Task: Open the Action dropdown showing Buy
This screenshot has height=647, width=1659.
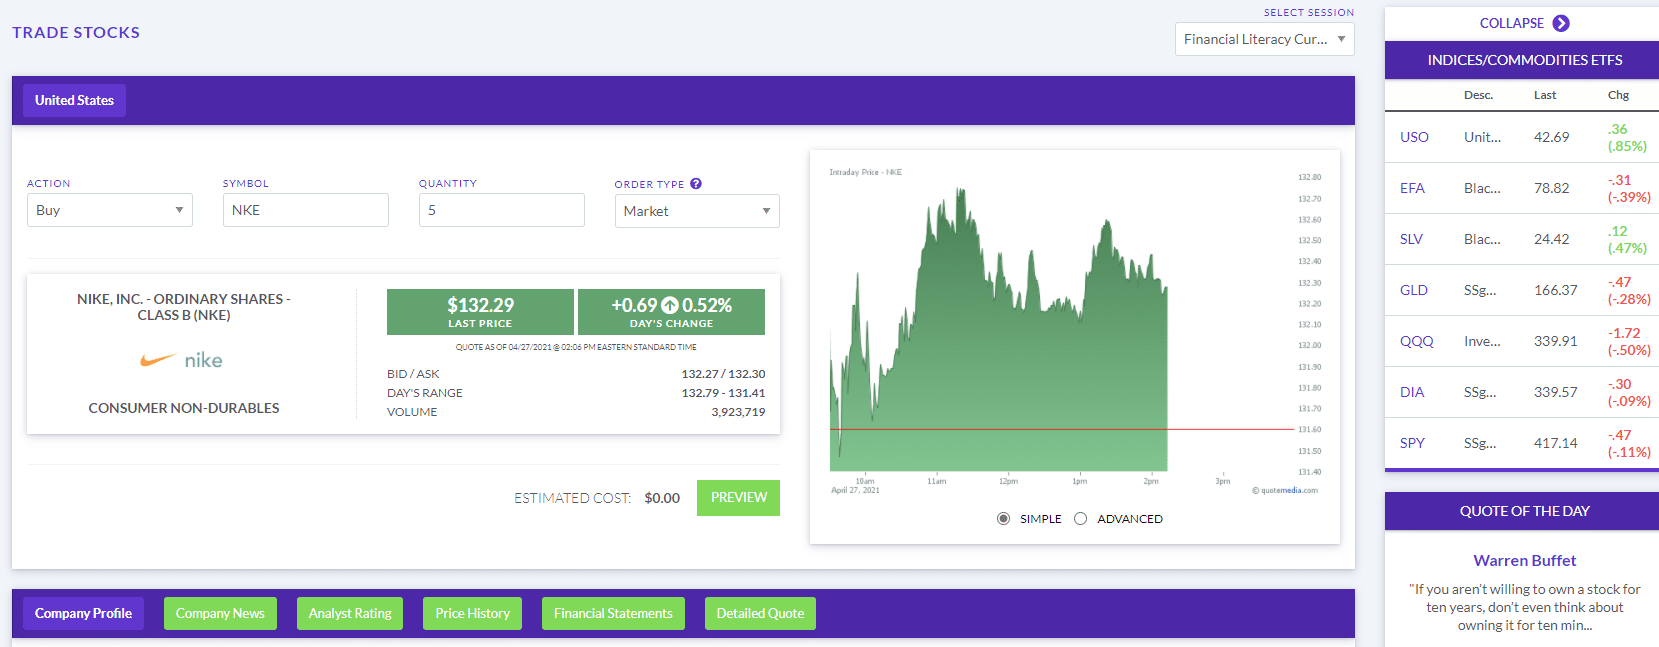Action: pyautogui.click(x=110, y=210)
